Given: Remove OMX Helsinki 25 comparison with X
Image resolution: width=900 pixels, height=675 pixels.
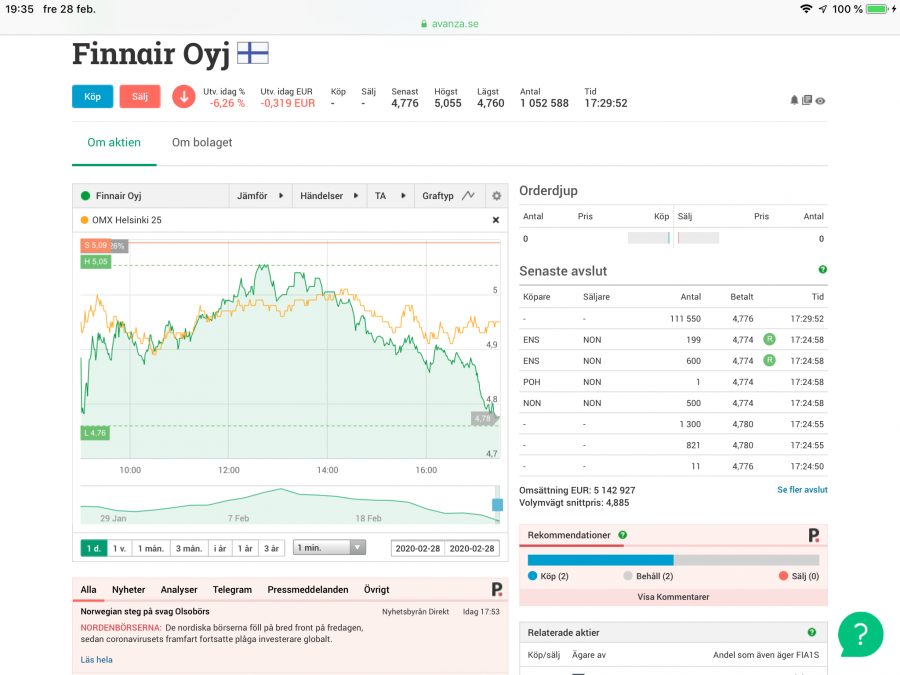Looking at the screenshot, I should coord(495,220).
